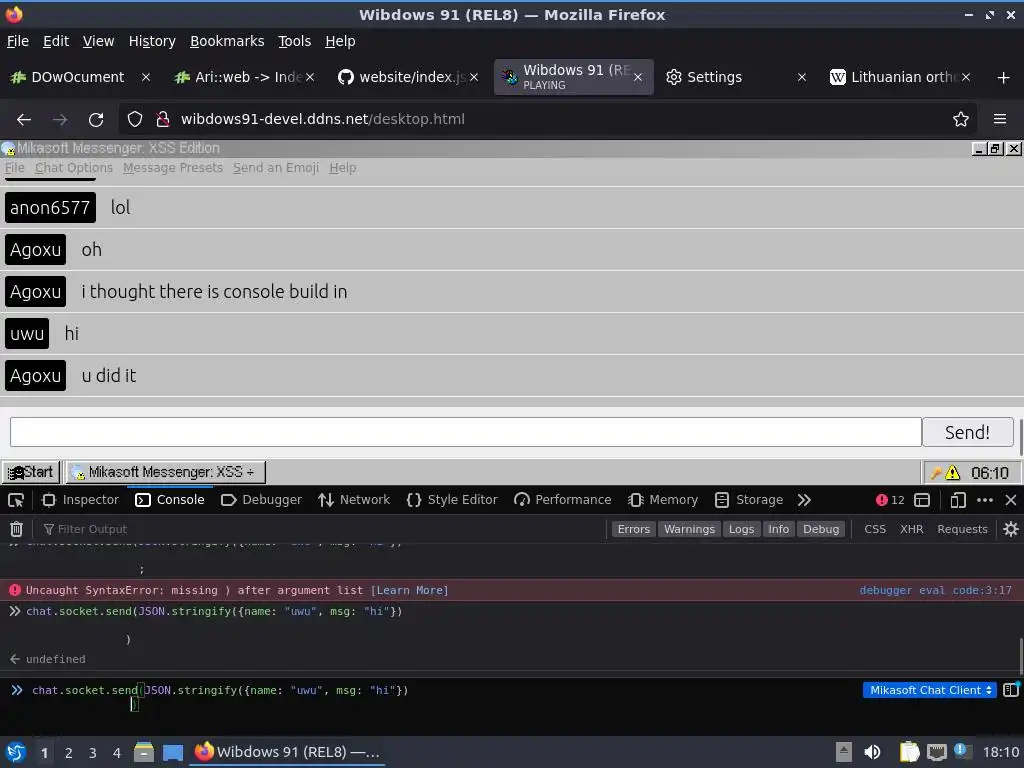
Task: Open the Storage devtools tab
Action: (x=749, y=500)
